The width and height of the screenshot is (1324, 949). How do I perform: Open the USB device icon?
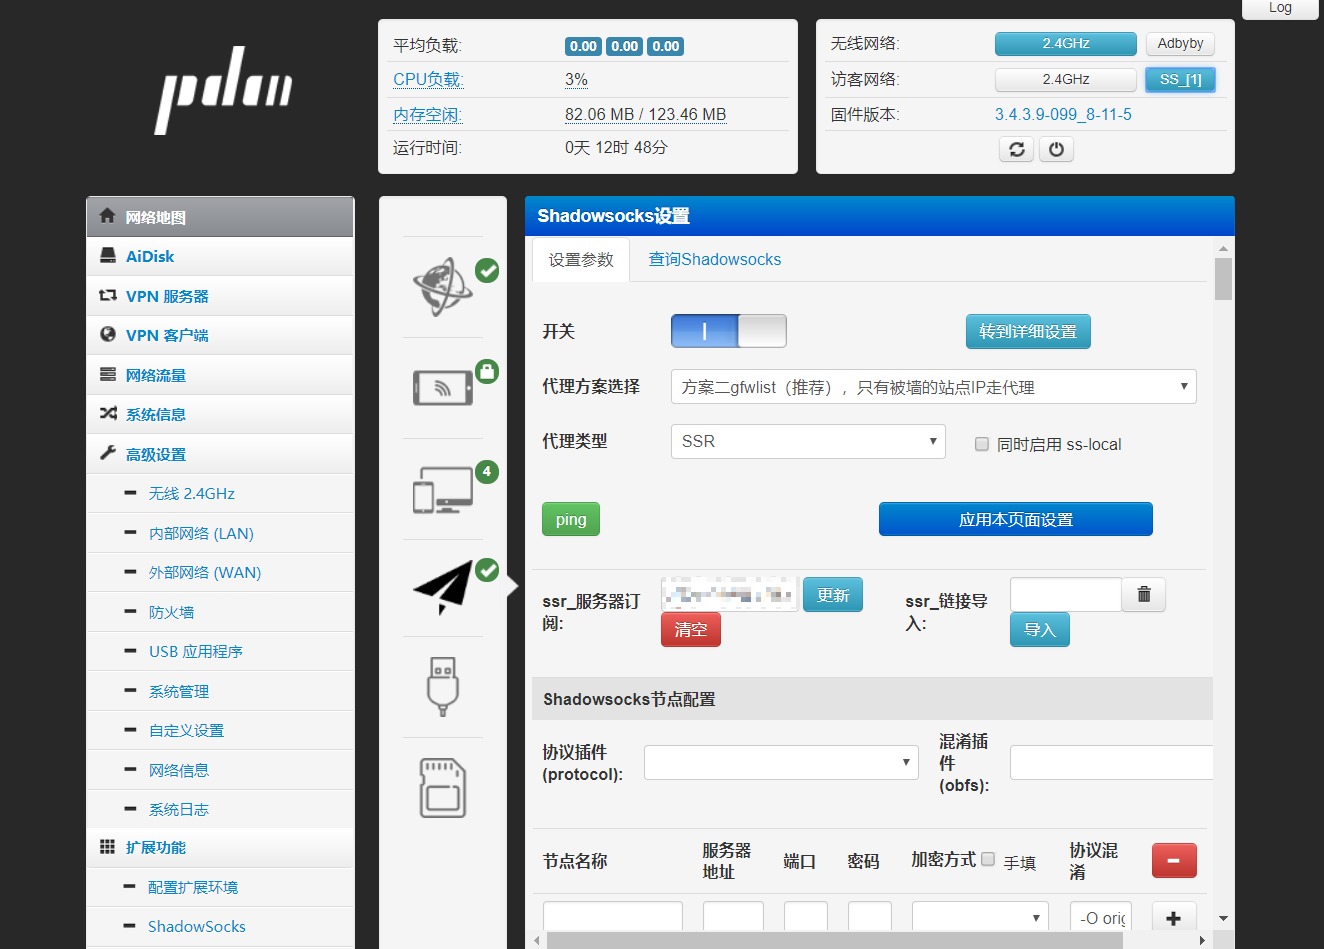pos(442,686)
